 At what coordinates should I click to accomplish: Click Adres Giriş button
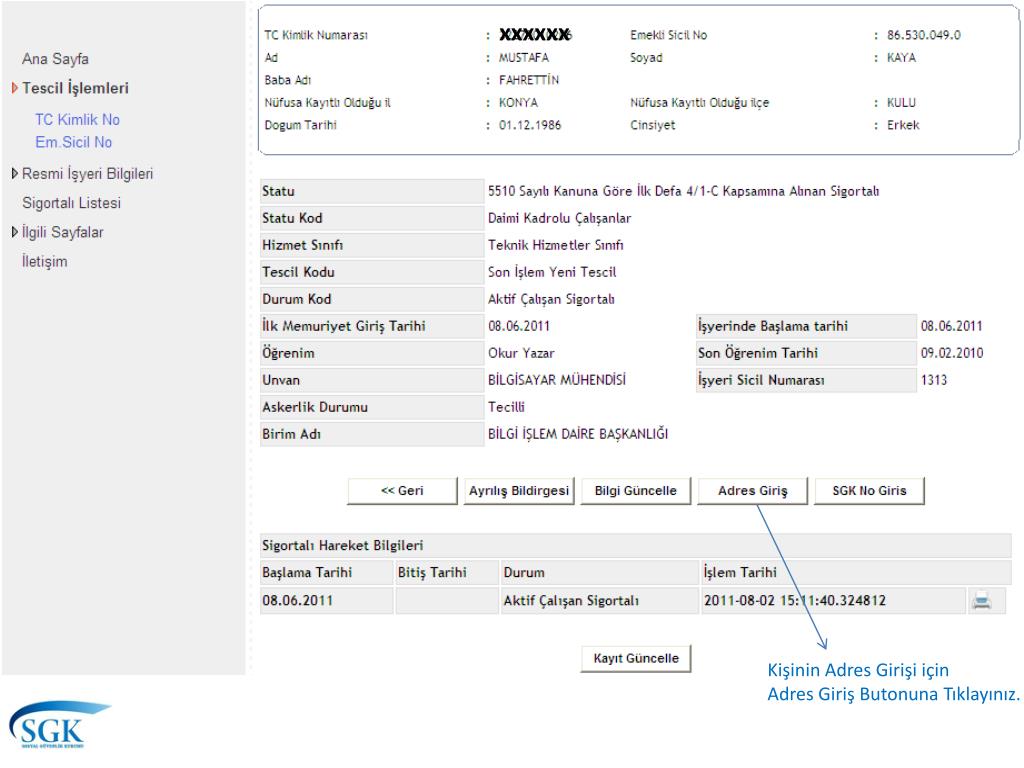(x=752, y=490)
